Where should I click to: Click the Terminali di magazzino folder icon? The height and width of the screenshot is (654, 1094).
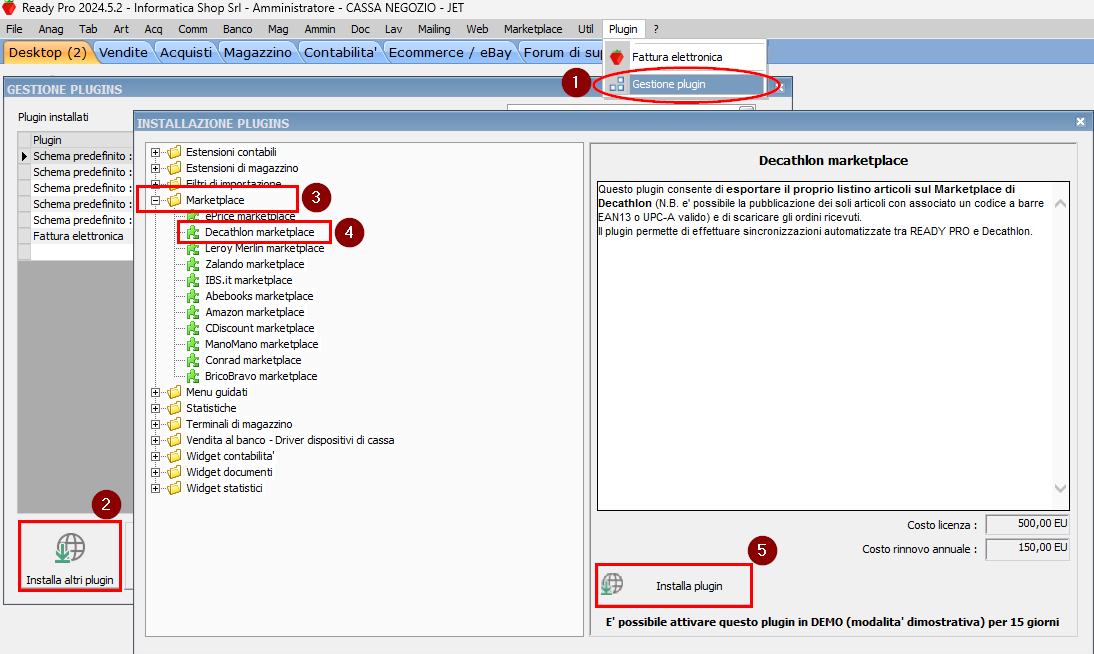(x=174, y=424)
